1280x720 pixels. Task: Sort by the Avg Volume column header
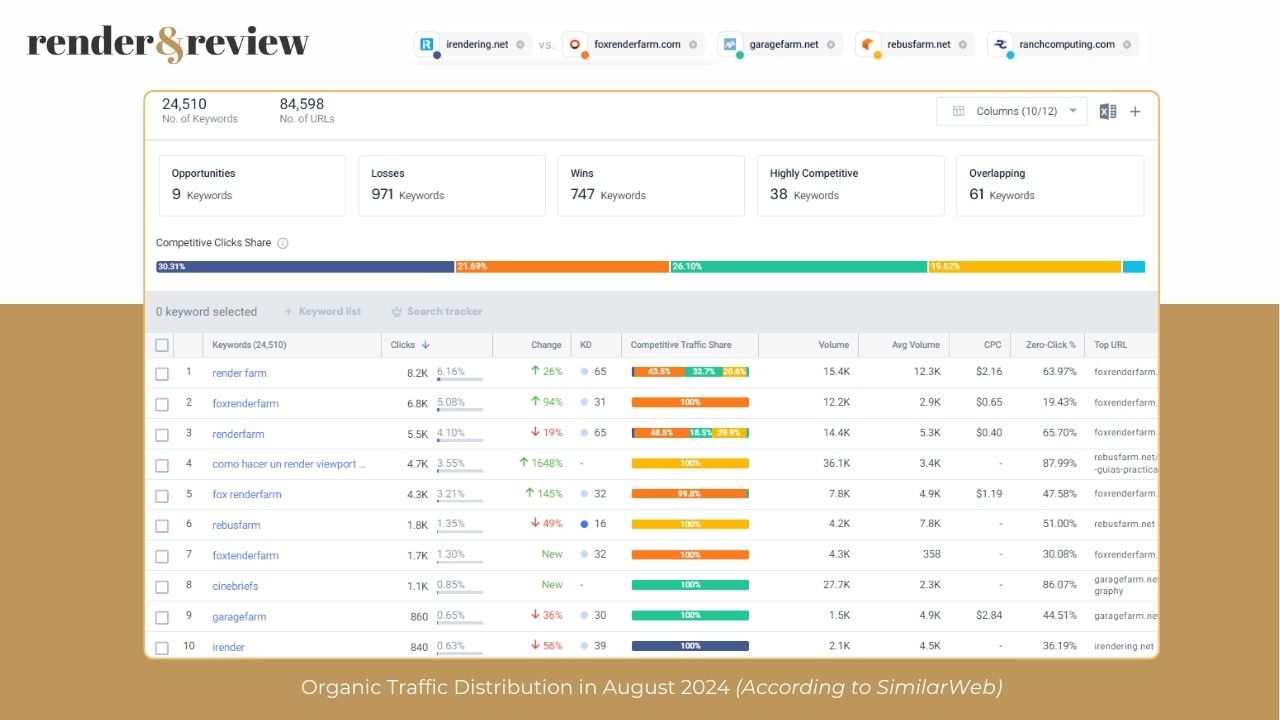(x=916, y=345)
